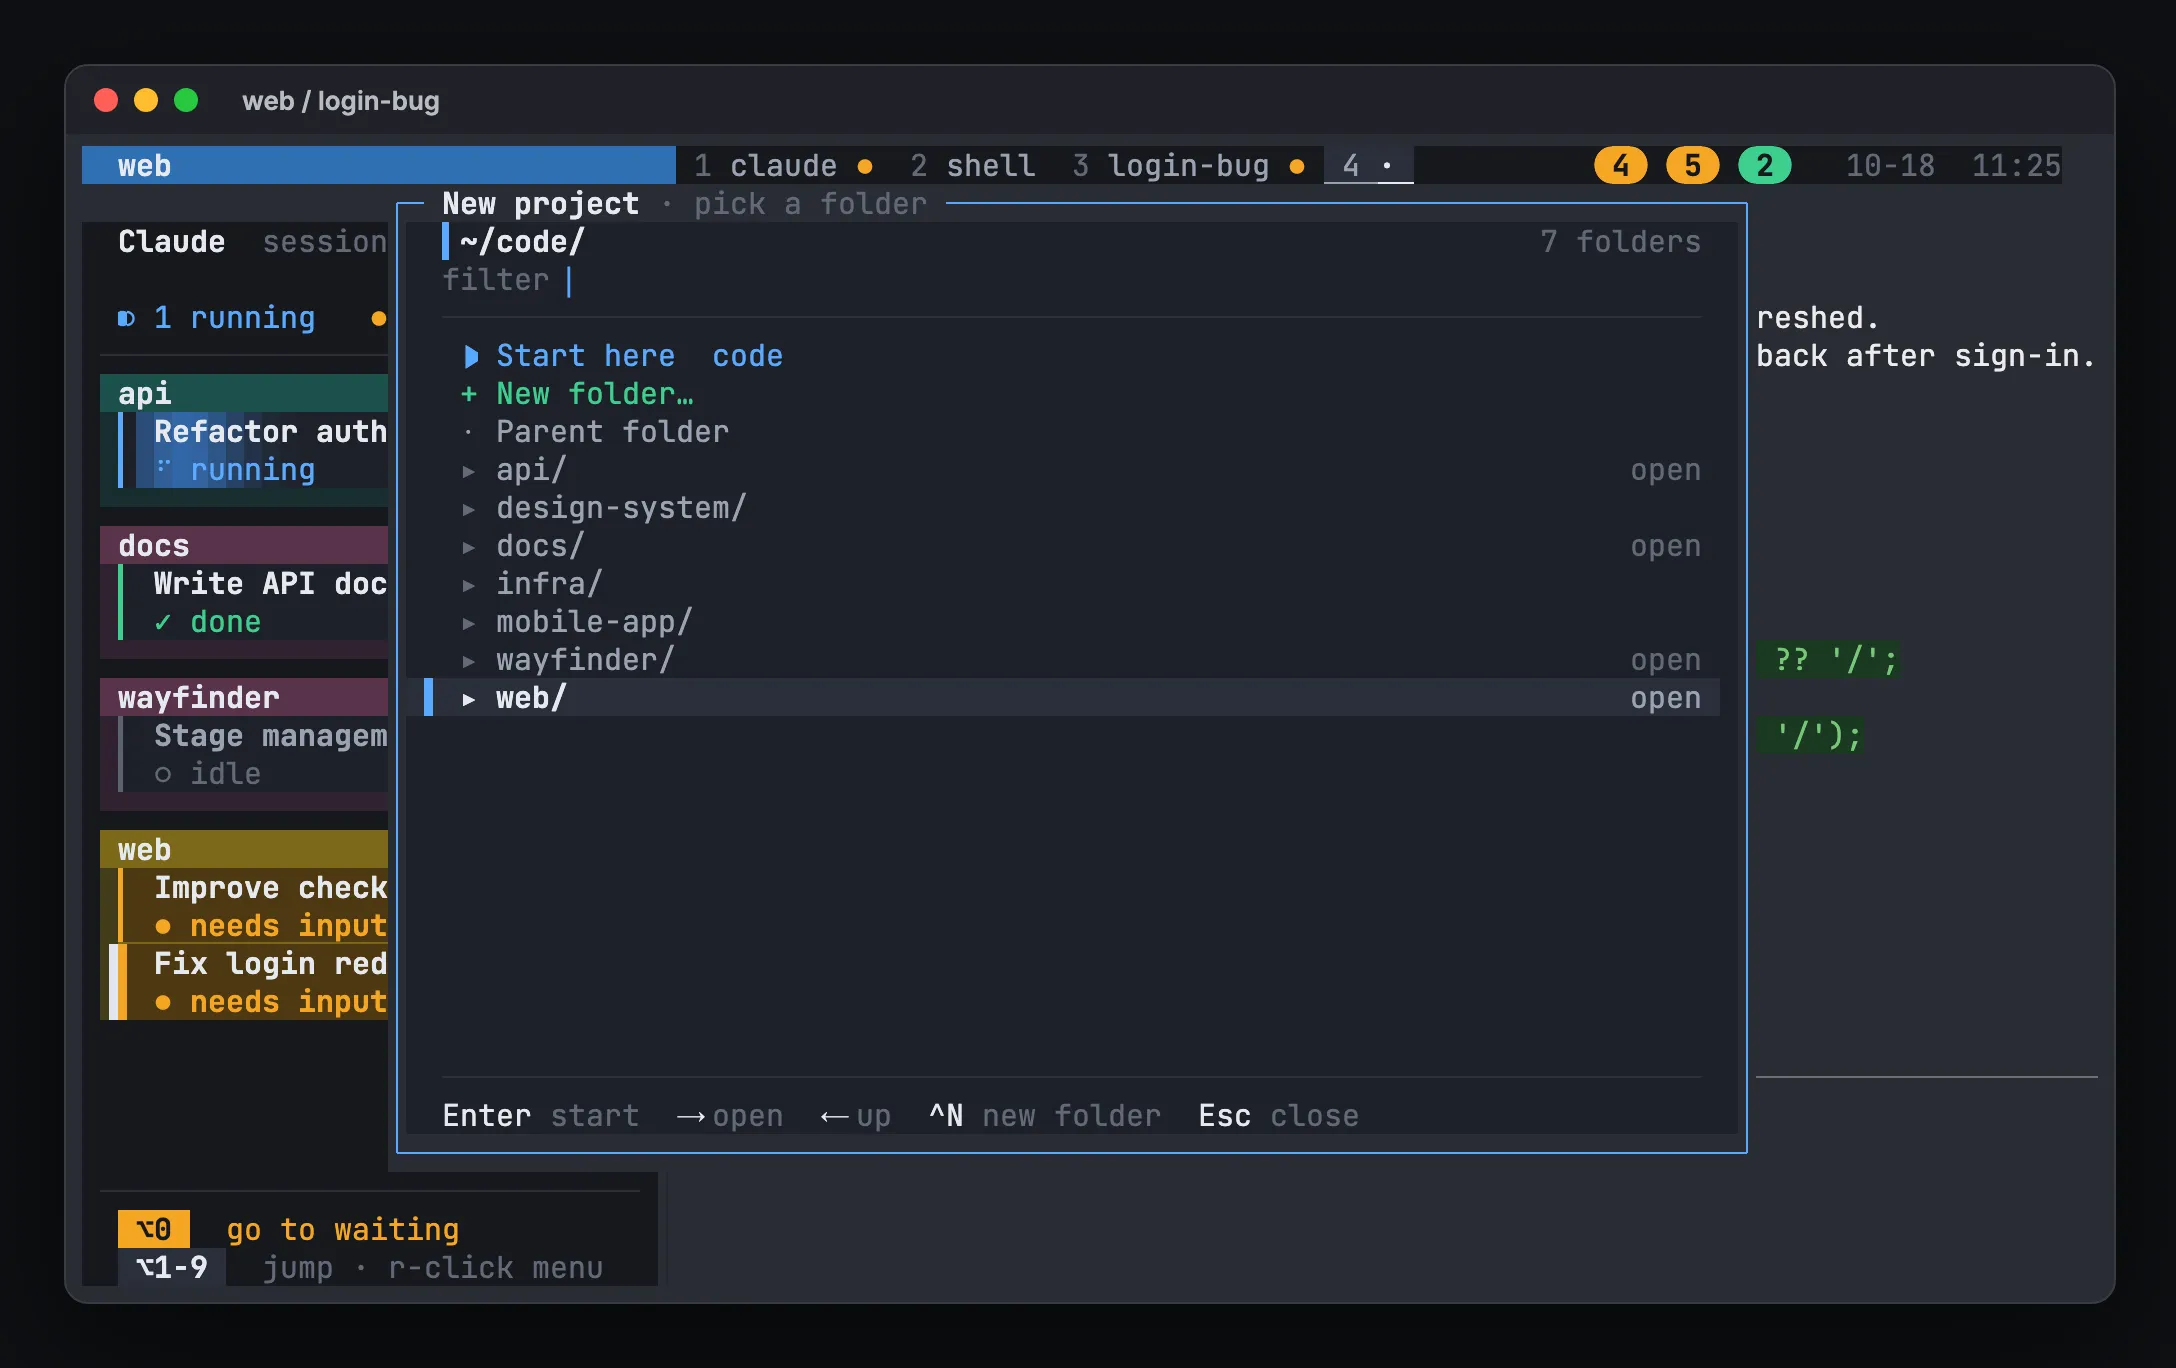Screen dimensions: 2176x1368
Task: Expand the mobile-app/ folder arrow
Action: [x=468, y=623]
